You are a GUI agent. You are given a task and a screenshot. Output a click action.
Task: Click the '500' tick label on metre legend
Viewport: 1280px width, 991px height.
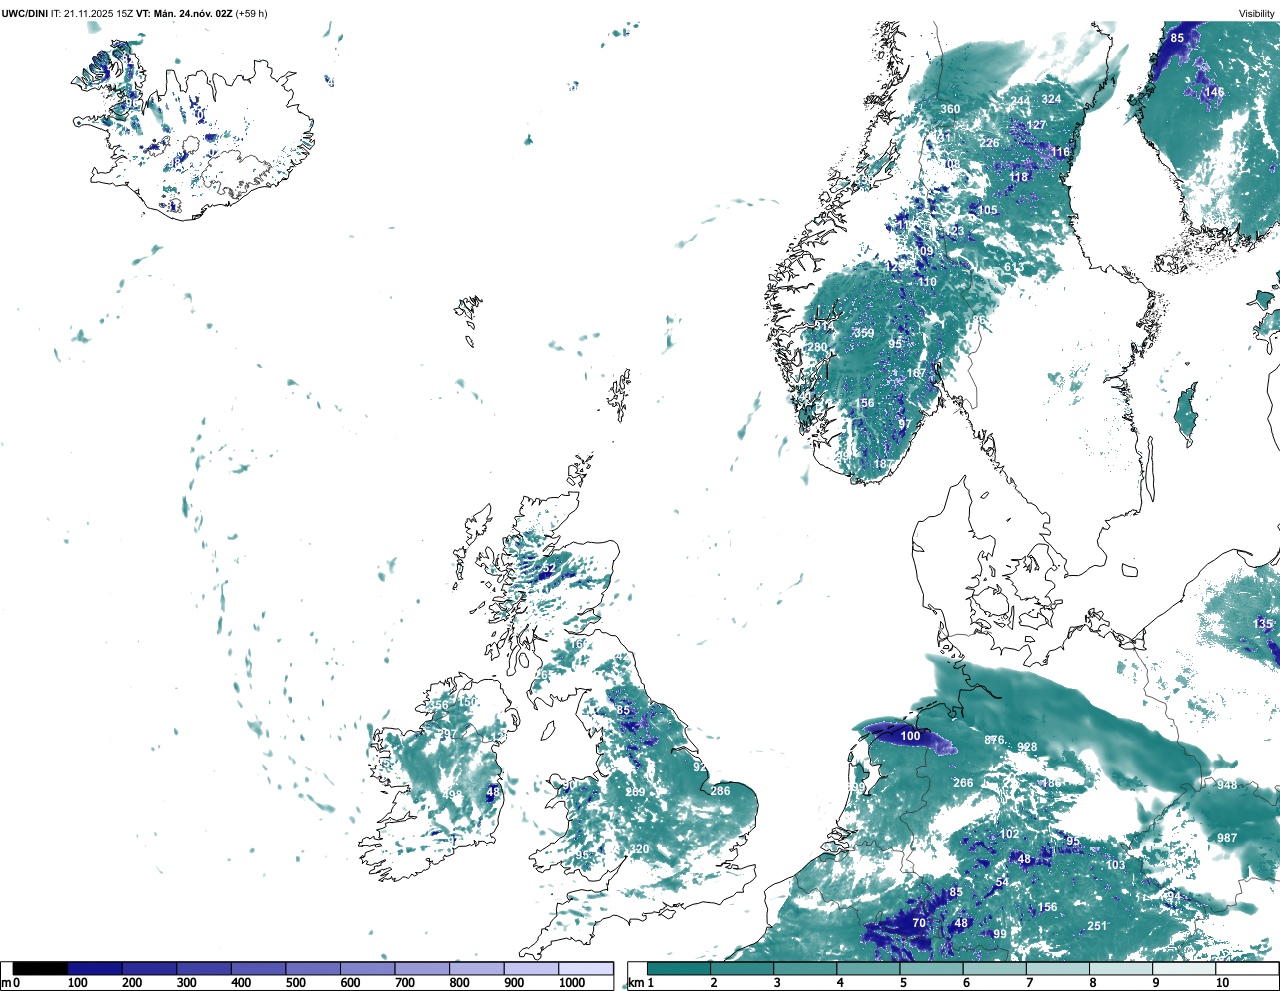click(x=295, y=983)
